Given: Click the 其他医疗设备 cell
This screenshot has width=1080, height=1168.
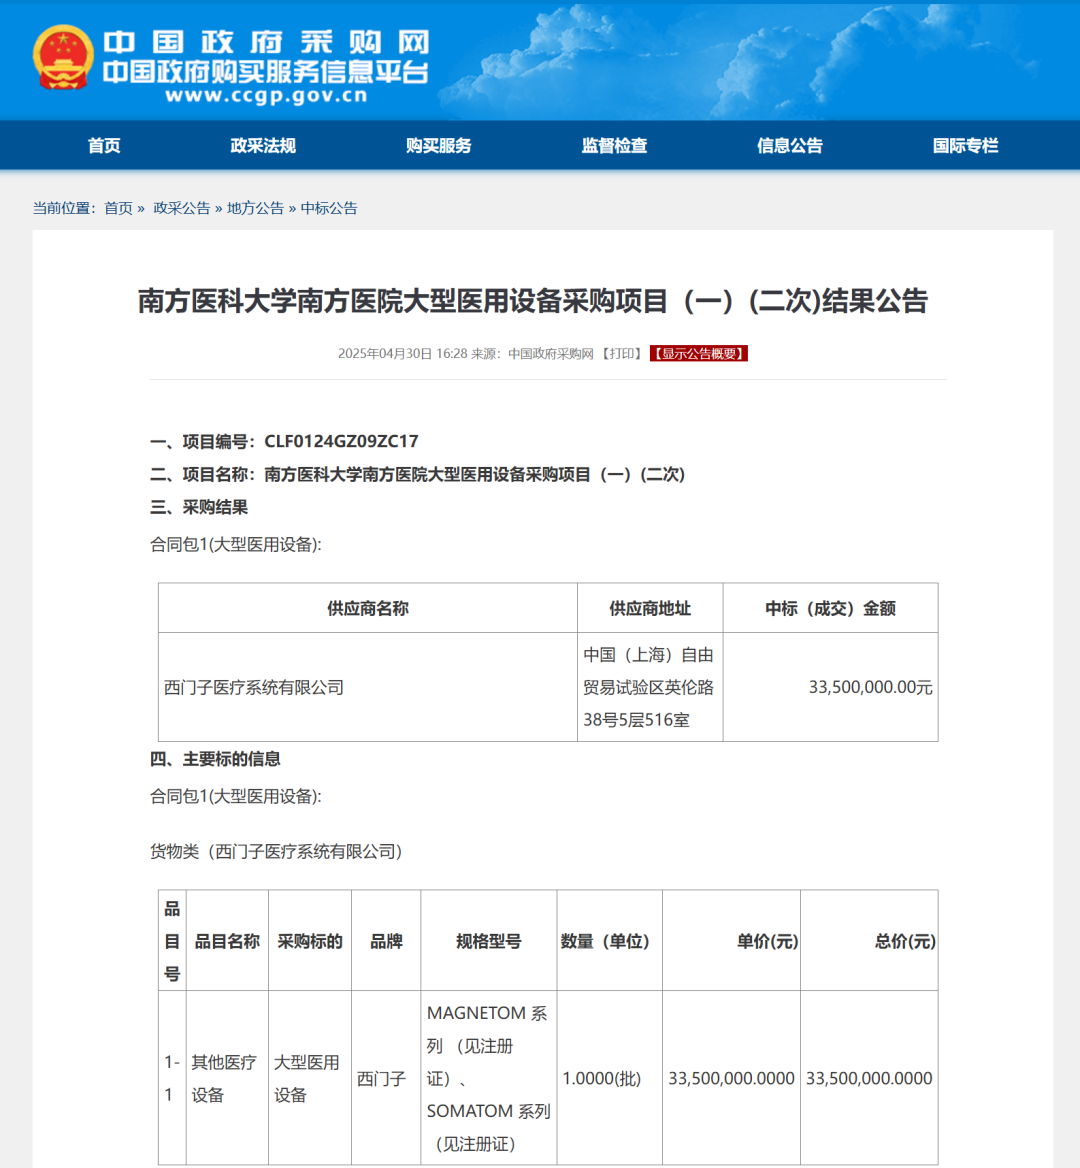Looking at the screenshot, I should point(227,1078).
